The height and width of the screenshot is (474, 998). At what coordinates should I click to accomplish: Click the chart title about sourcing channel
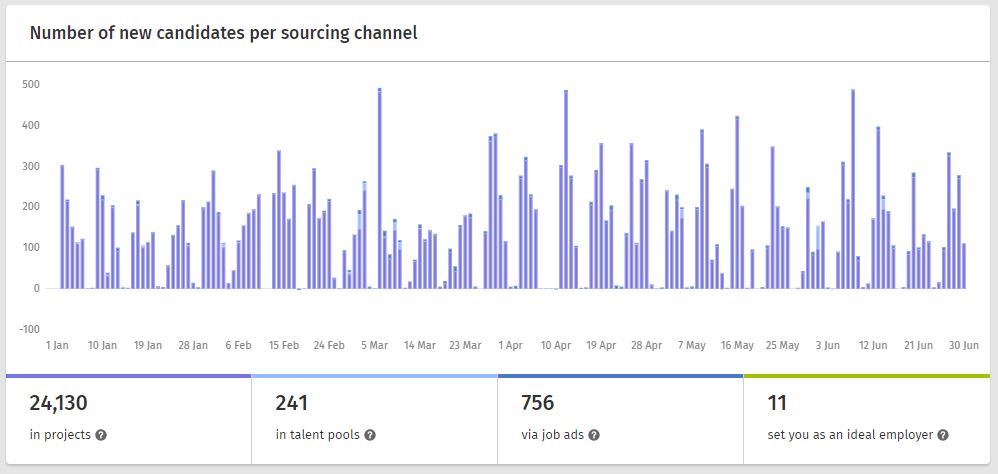point(223,33)
